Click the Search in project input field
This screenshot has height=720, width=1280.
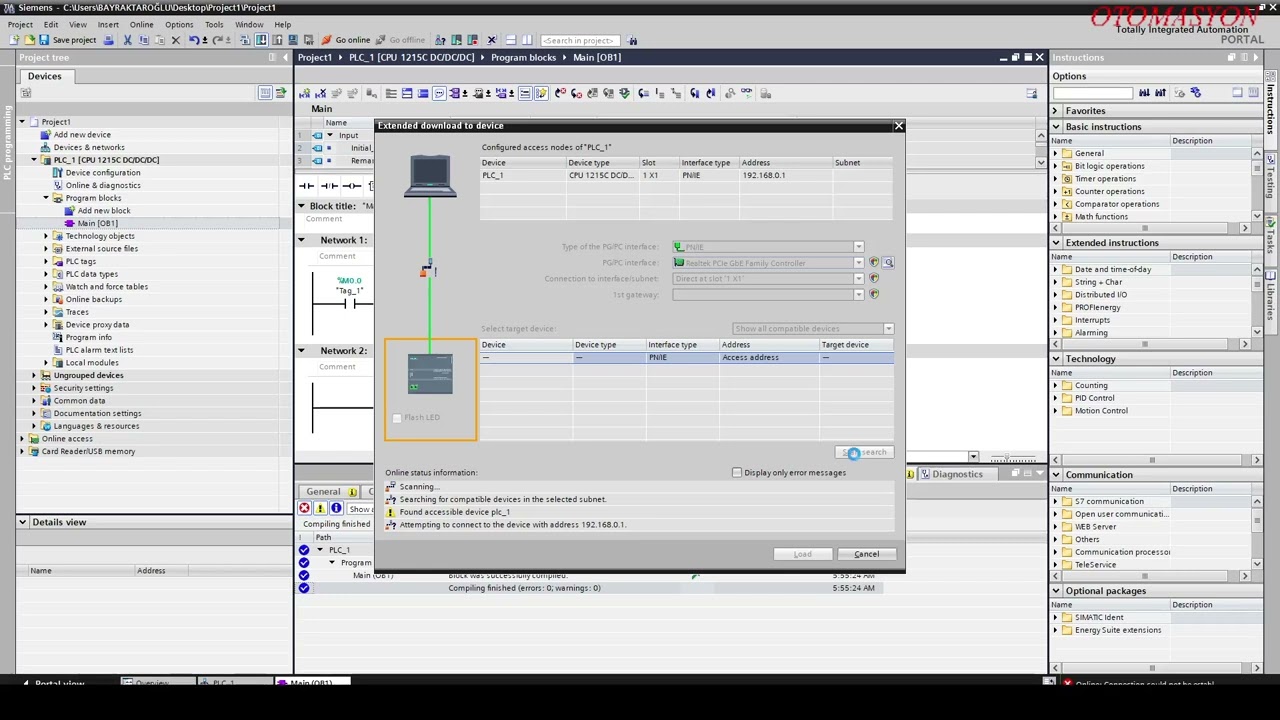578,40
